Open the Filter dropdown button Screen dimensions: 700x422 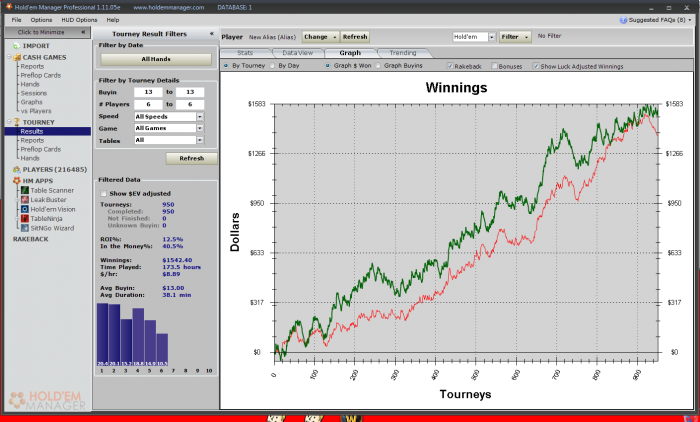(x=515, y=37)
